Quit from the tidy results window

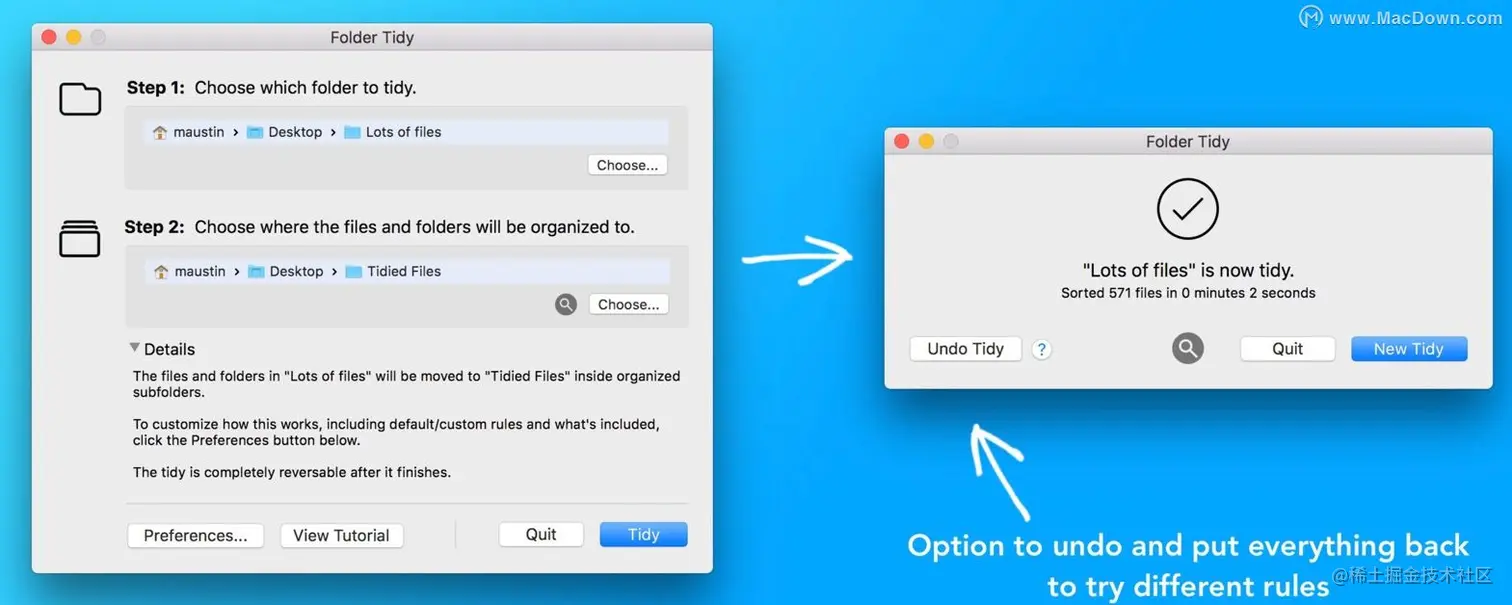pos(1288,348)
